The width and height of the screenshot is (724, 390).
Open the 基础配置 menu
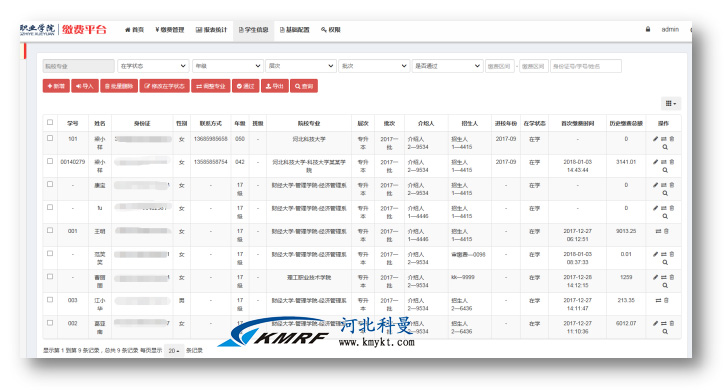coord(295,30)
